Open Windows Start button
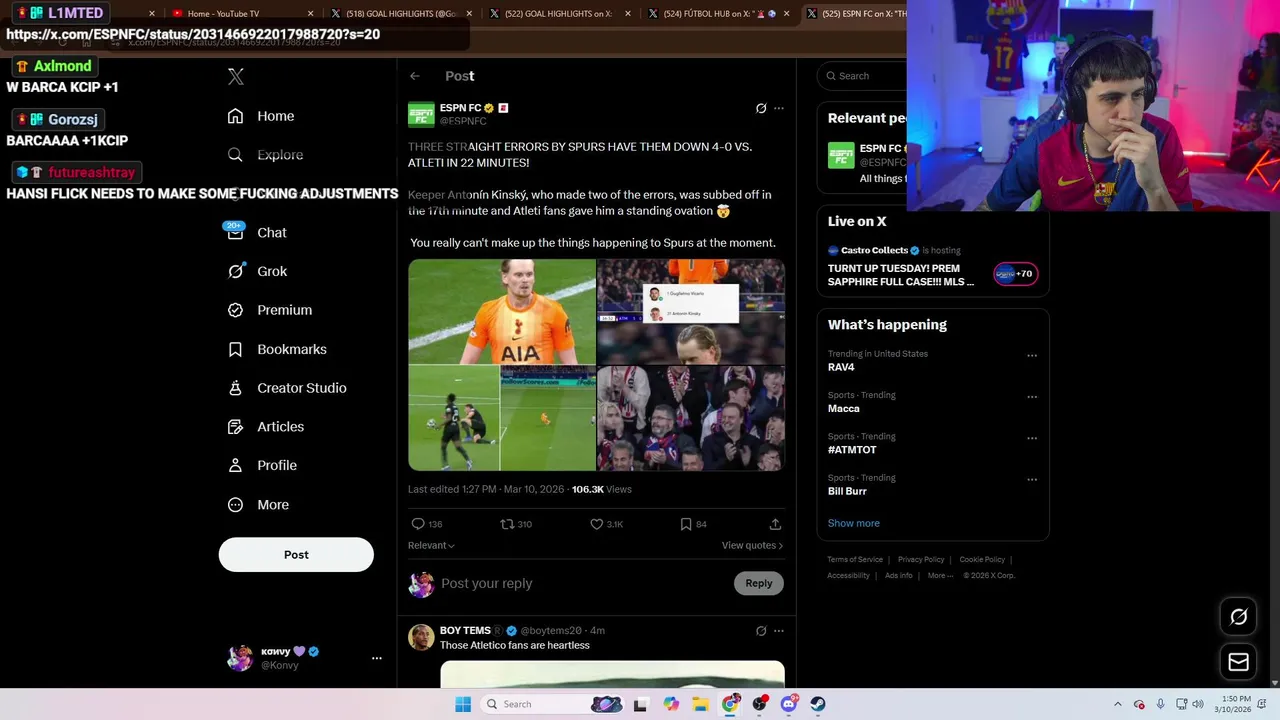This screenshot has width=1280, height=720. pos(463,704)
